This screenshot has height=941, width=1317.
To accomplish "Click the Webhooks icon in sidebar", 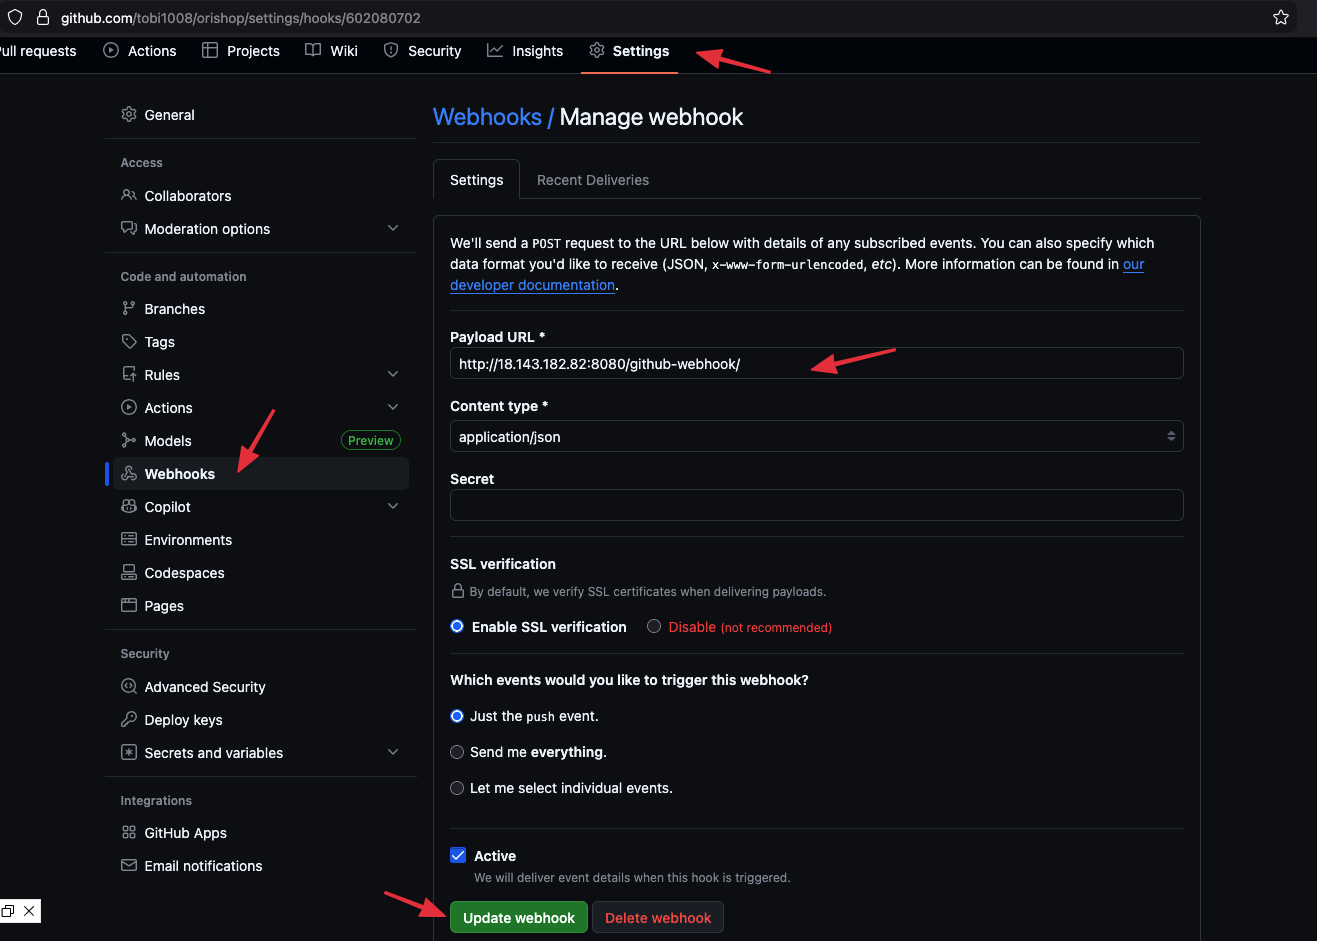I will (x=129, y=474).
